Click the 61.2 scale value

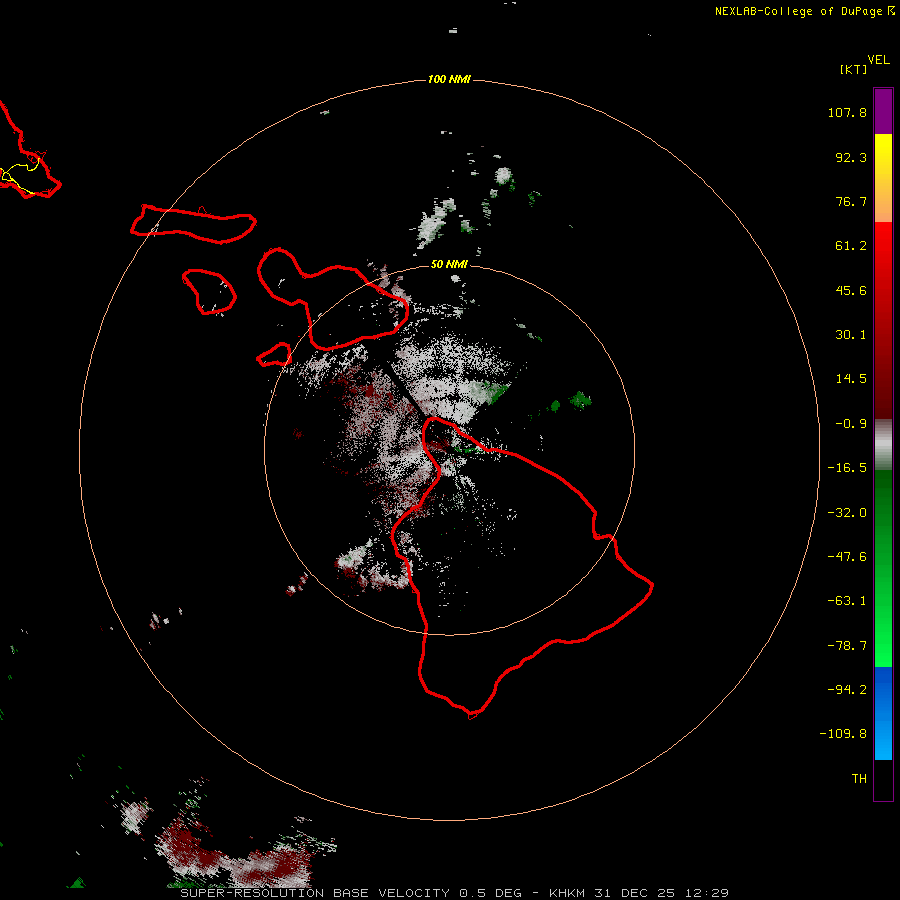click(x=851, y=246)
